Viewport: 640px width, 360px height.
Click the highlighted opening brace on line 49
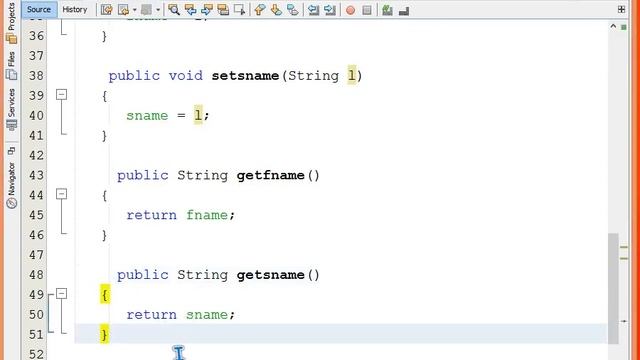coord(105,294)
